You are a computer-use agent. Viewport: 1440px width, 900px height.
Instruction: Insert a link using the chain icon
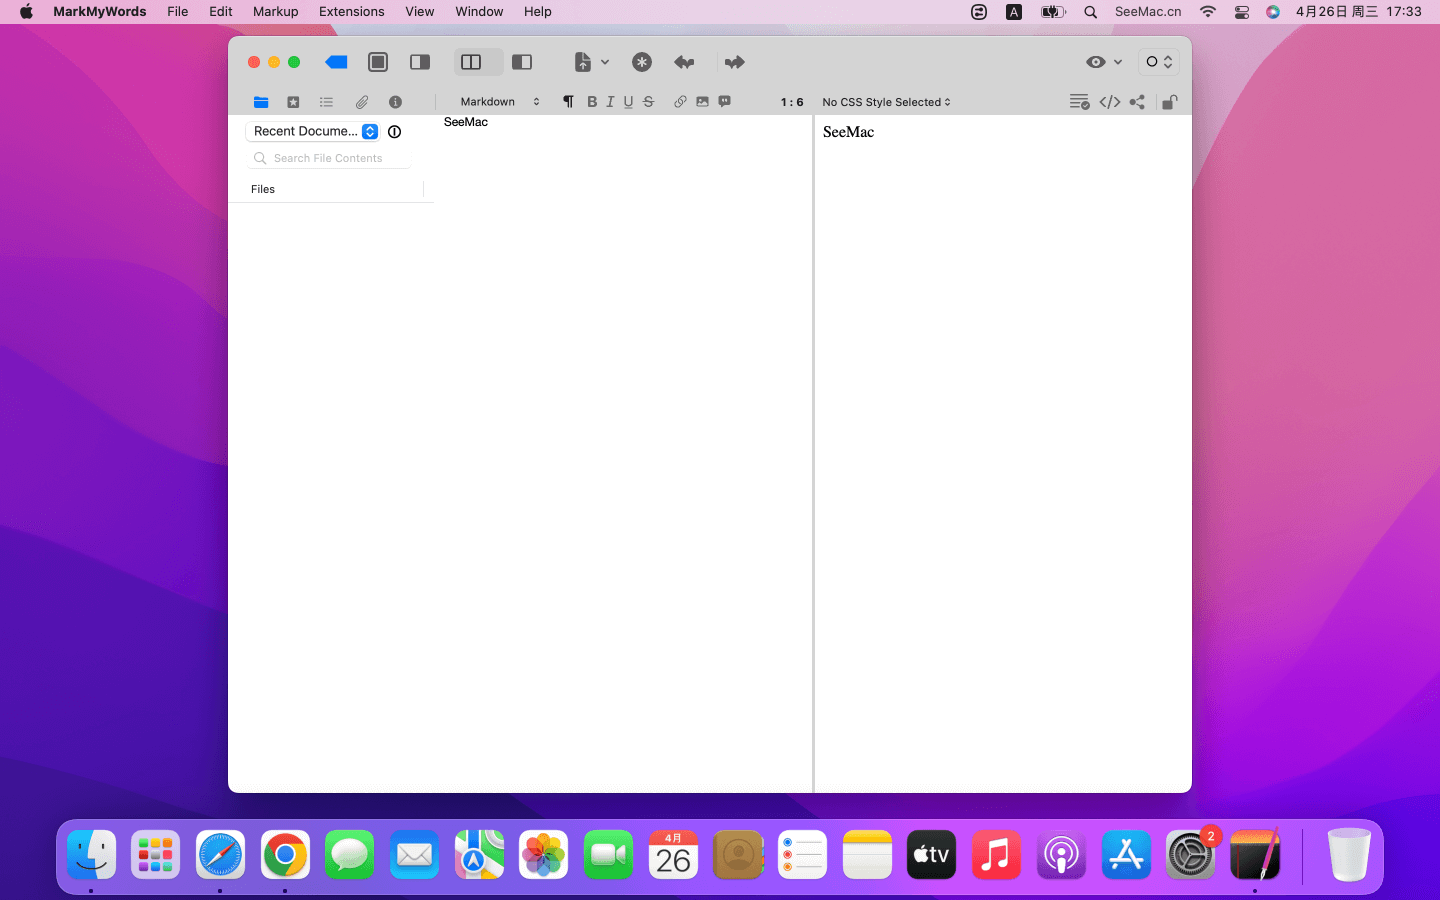coord(680,102)
